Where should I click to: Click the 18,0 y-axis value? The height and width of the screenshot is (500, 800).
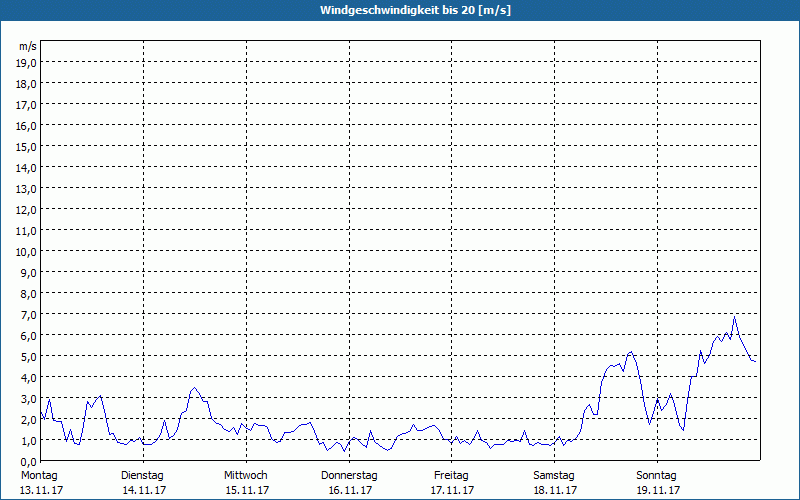(27, 84)
